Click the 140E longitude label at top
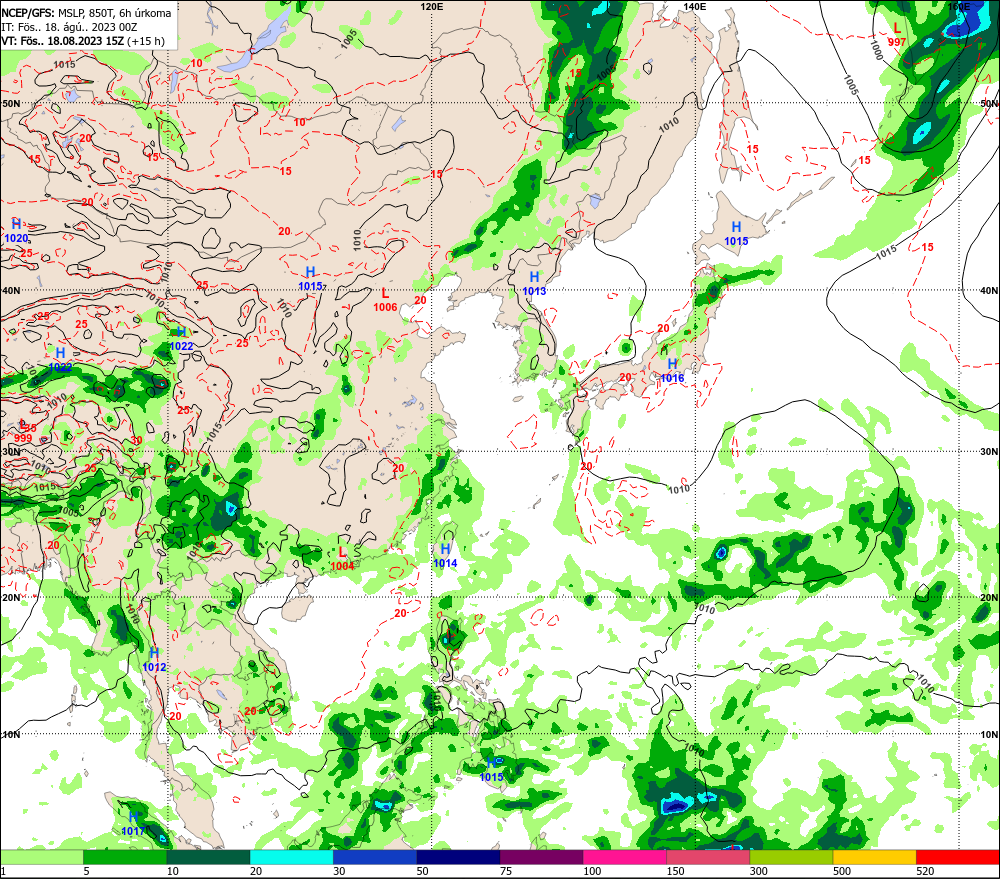1000x879 pixels. tap(695, 6)
